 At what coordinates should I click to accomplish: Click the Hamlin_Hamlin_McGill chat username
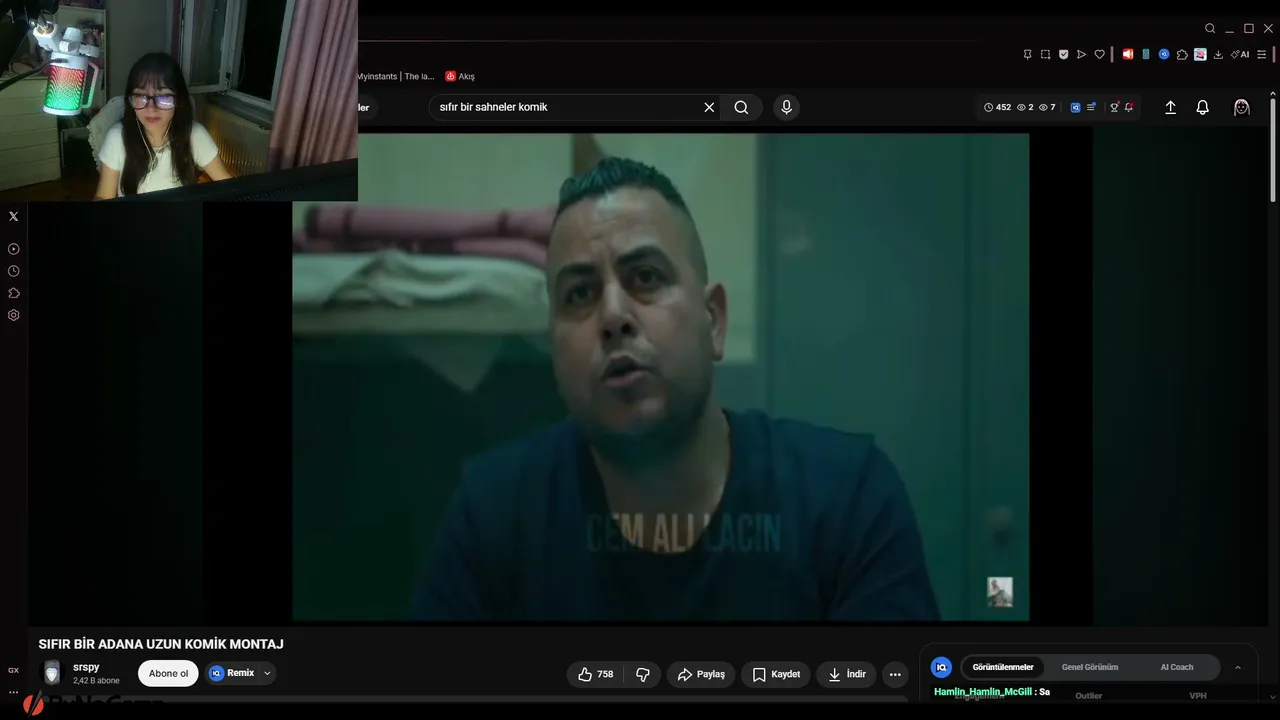pos(983,691)
